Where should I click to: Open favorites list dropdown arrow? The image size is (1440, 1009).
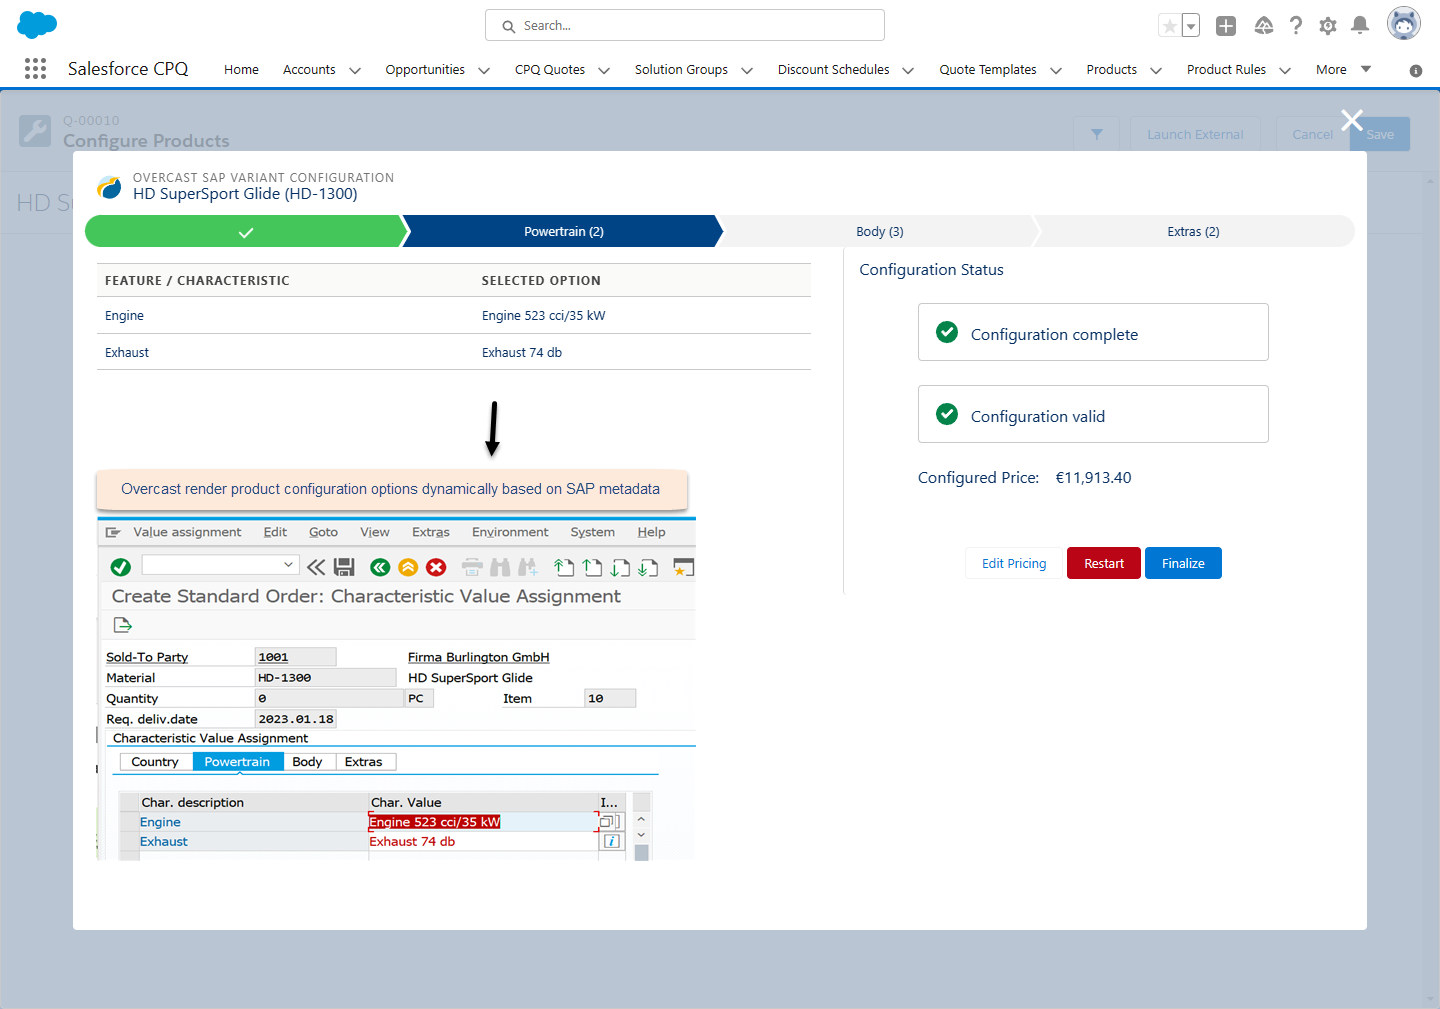click(1191, 26)
